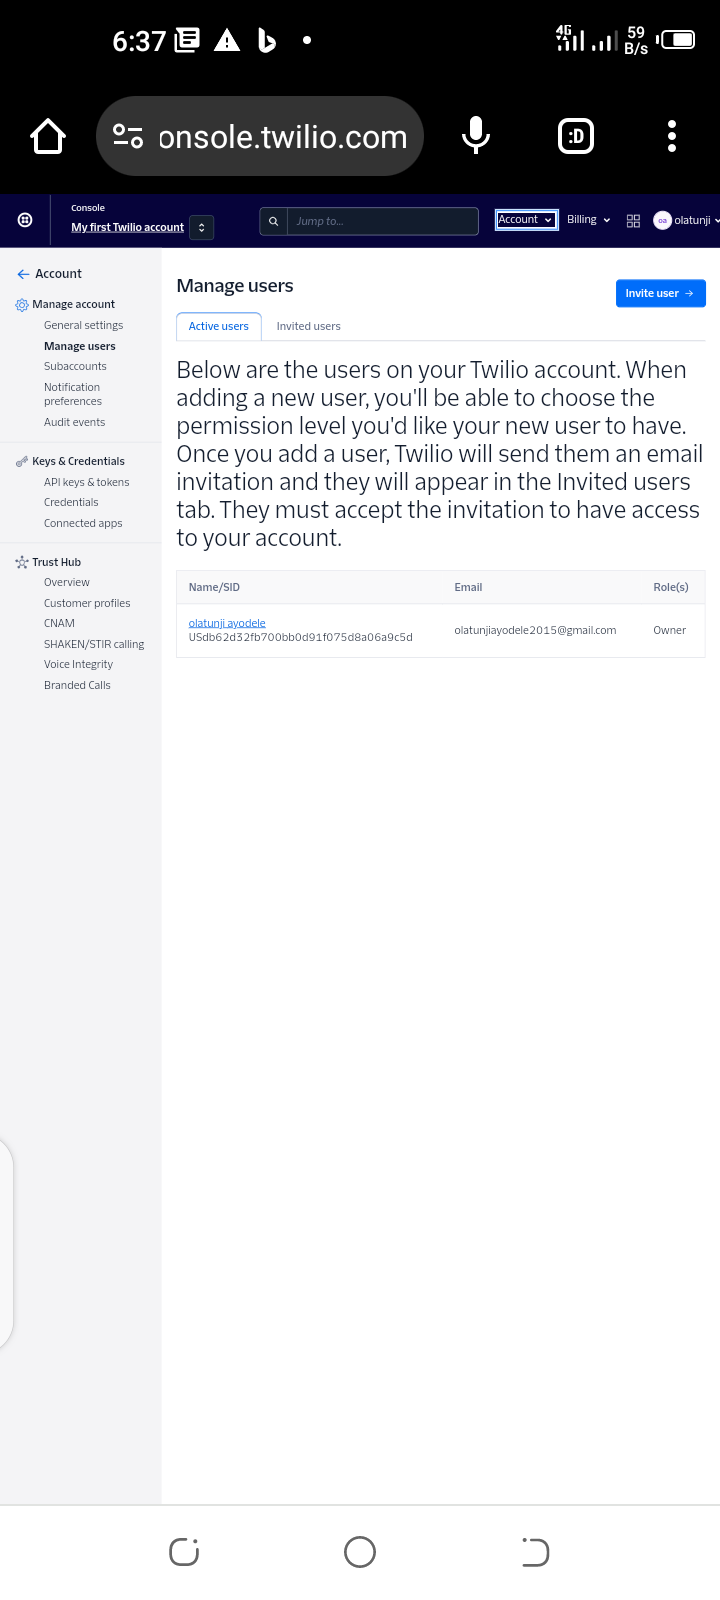Open the browser tab switcher
The image size is (720, 1600).
(576, 136)
